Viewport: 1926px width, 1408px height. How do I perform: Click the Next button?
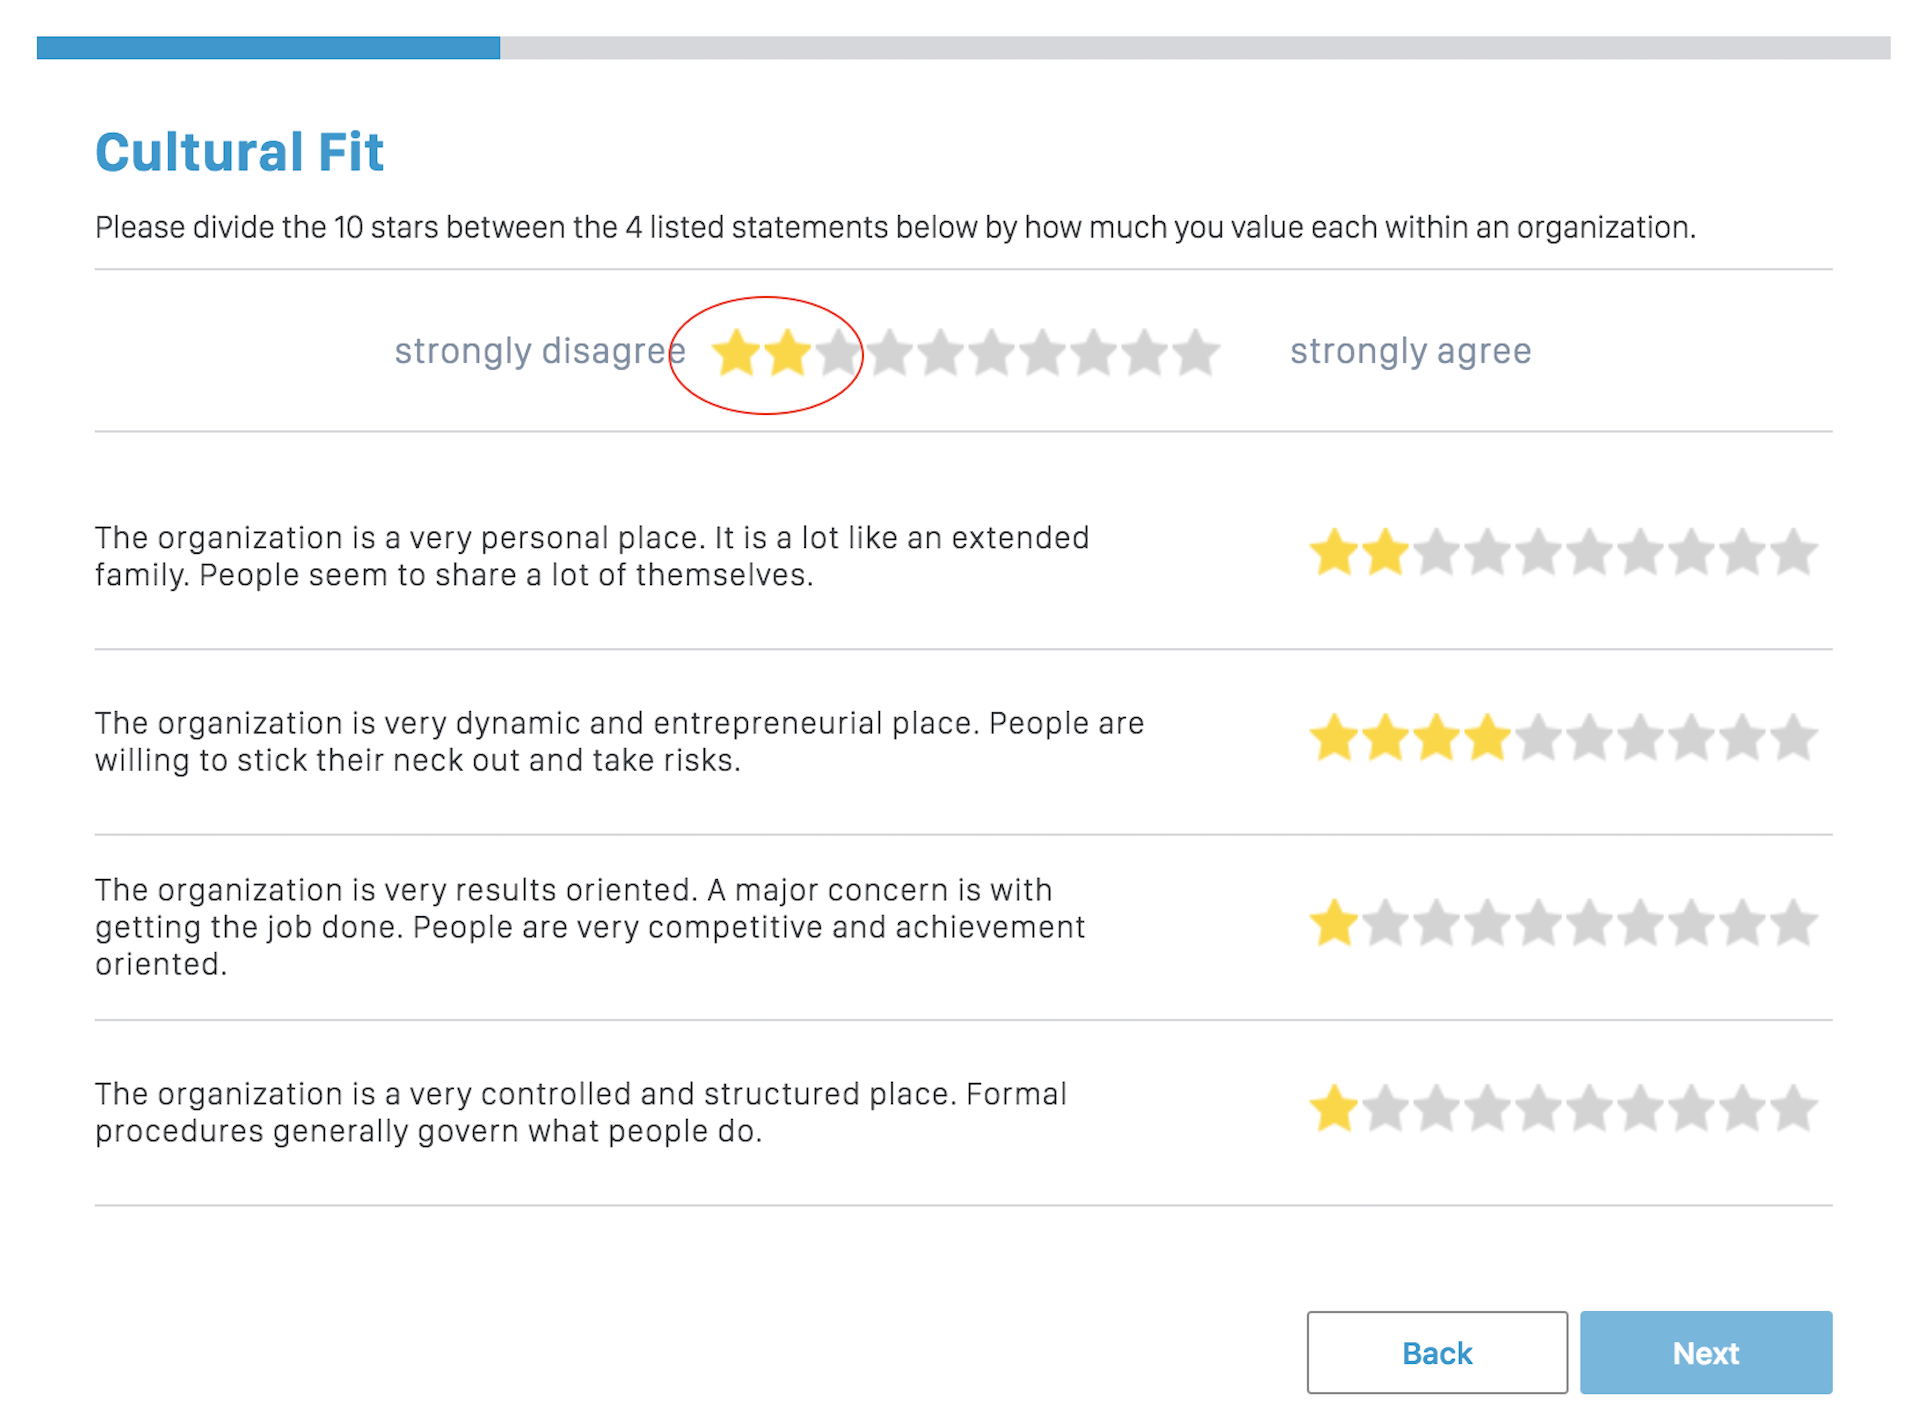point(1704,1352)
